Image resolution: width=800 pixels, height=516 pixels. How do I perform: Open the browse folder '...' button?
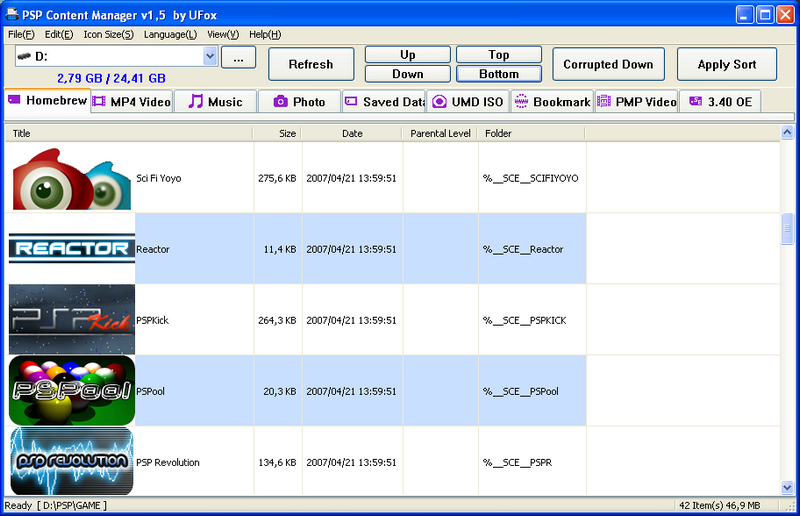click(238, 58)
